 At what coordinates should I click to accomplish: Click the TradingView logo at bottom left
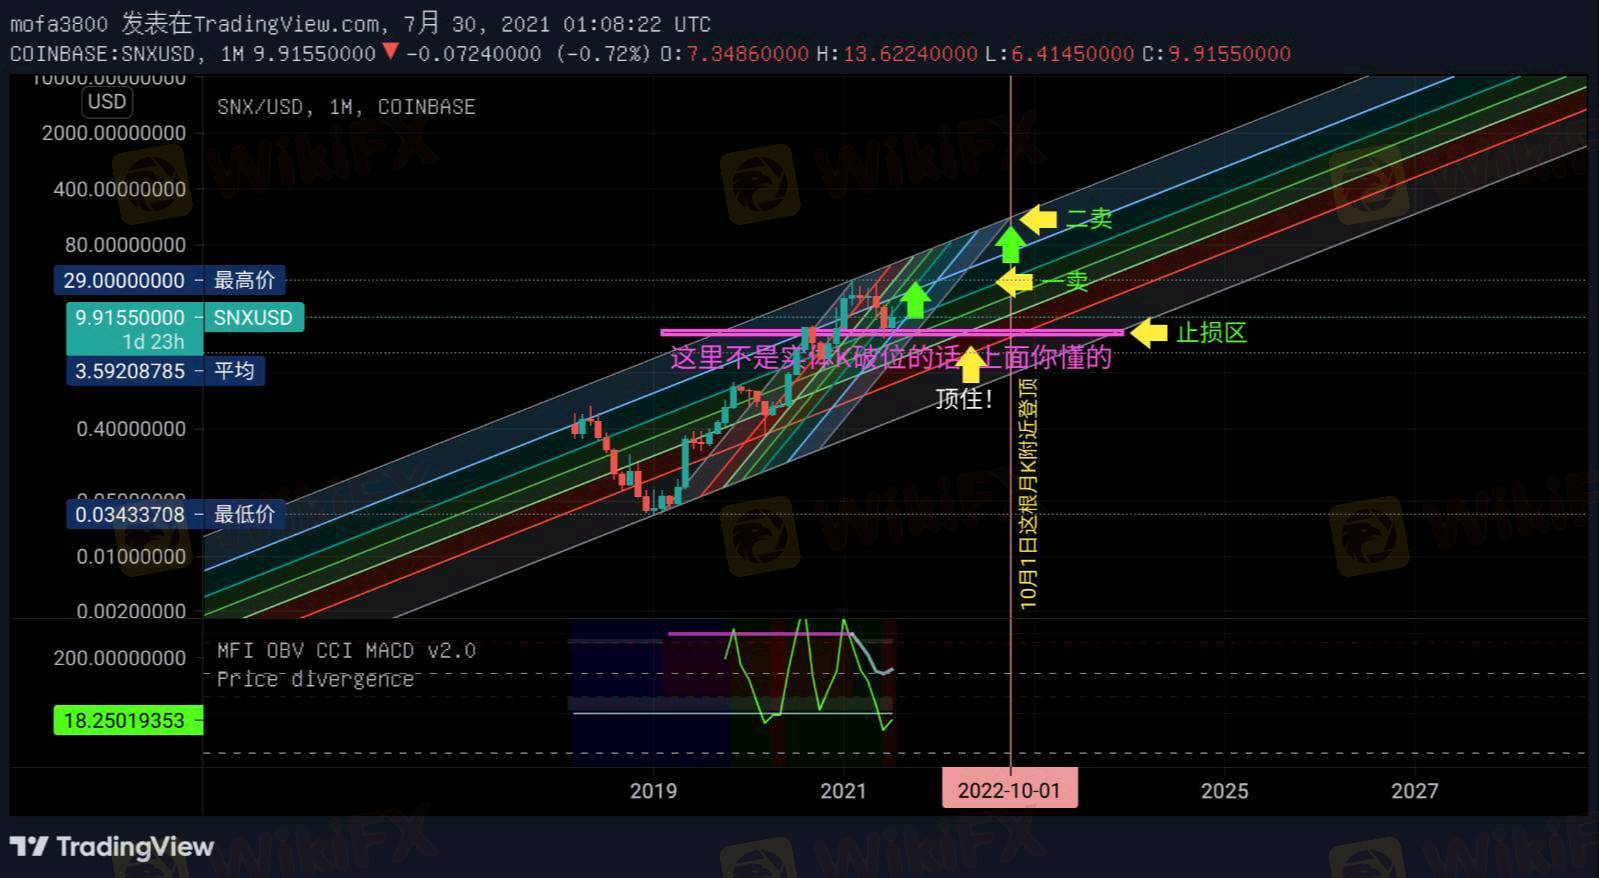tap(112, 847)
